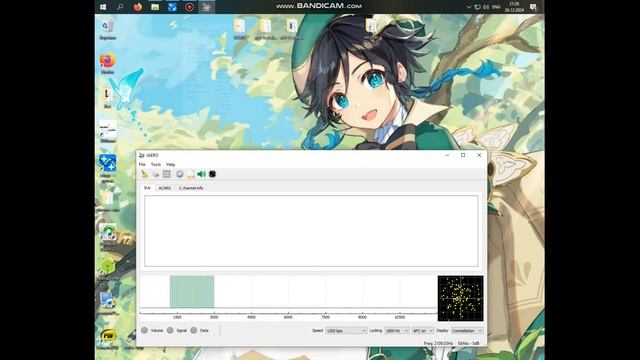Click the 9000 tick label on the spectrum axis

[362, 317]
